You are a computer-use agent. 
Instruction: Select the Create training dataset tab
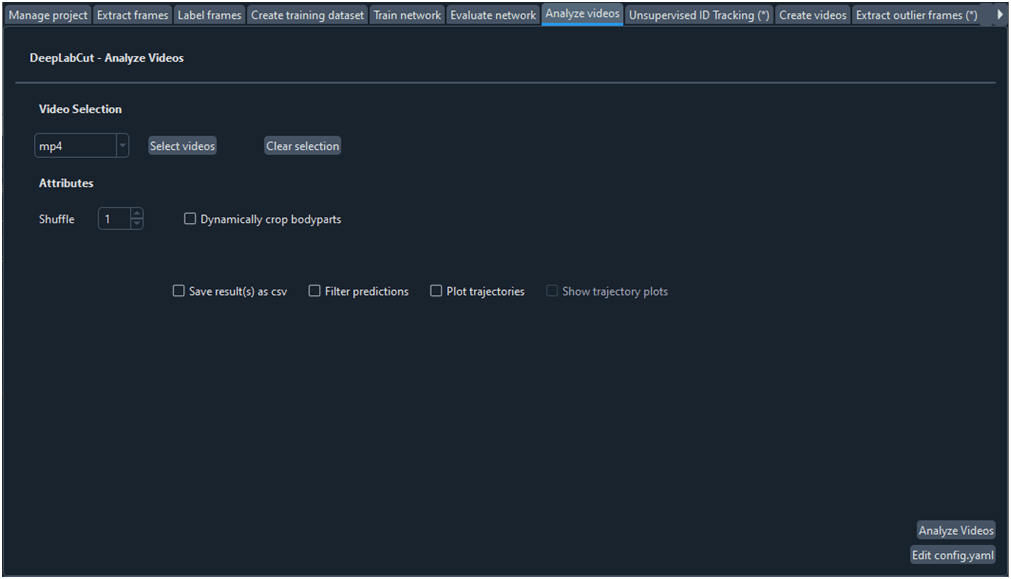[x=307, y=15]
